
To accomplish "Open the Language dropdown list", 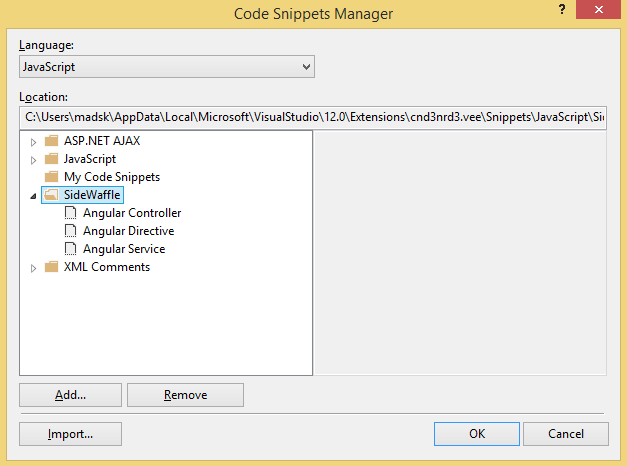I will pyautogui.click(x=167, y=67).
